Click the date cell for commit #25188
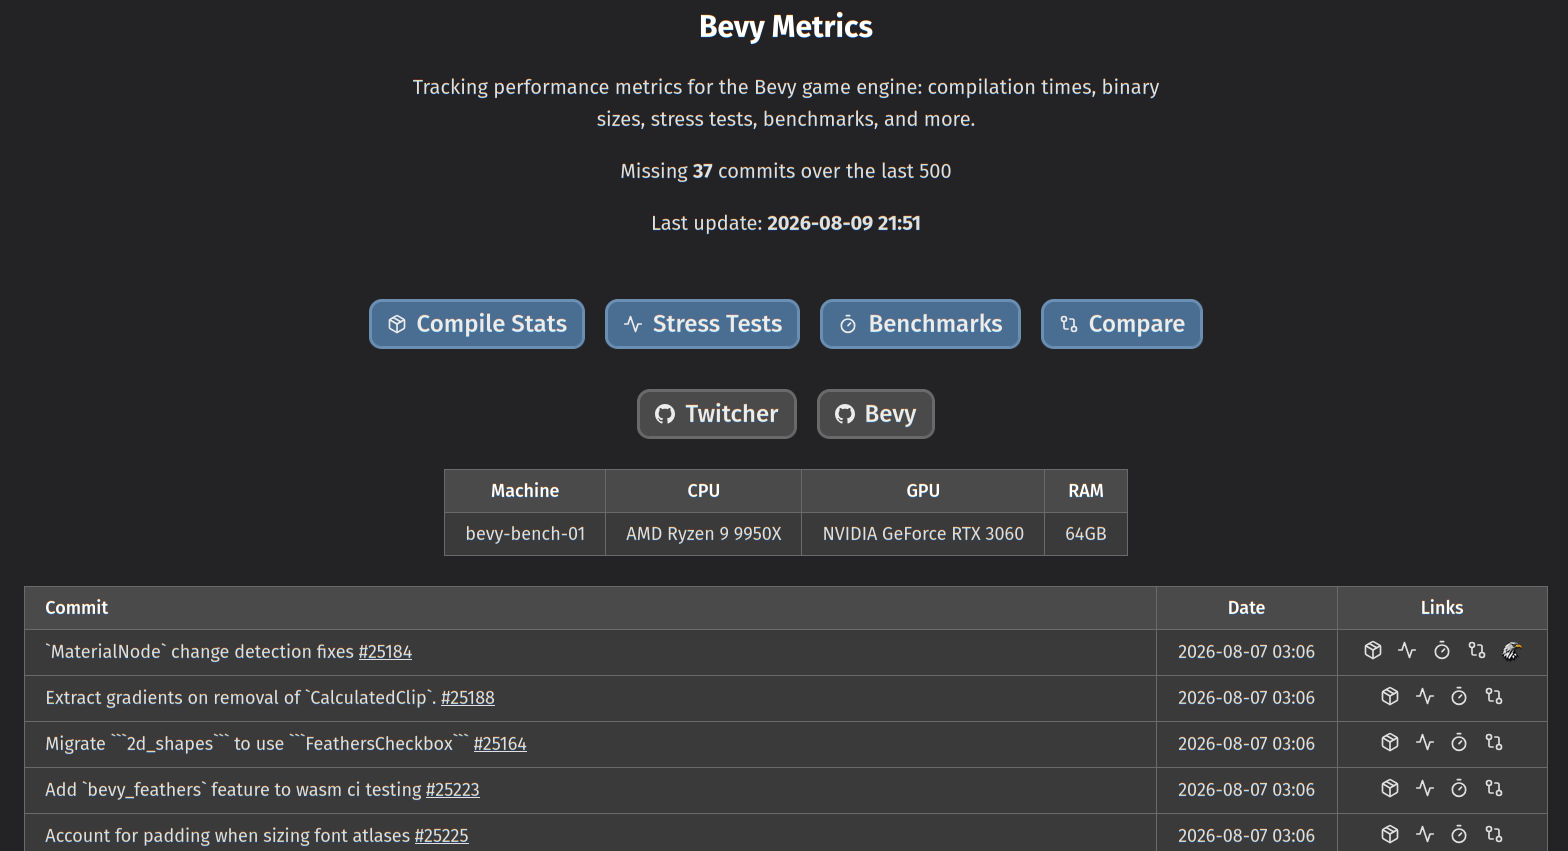Screen dimensions: 1568x851 tap(1247, 698)
